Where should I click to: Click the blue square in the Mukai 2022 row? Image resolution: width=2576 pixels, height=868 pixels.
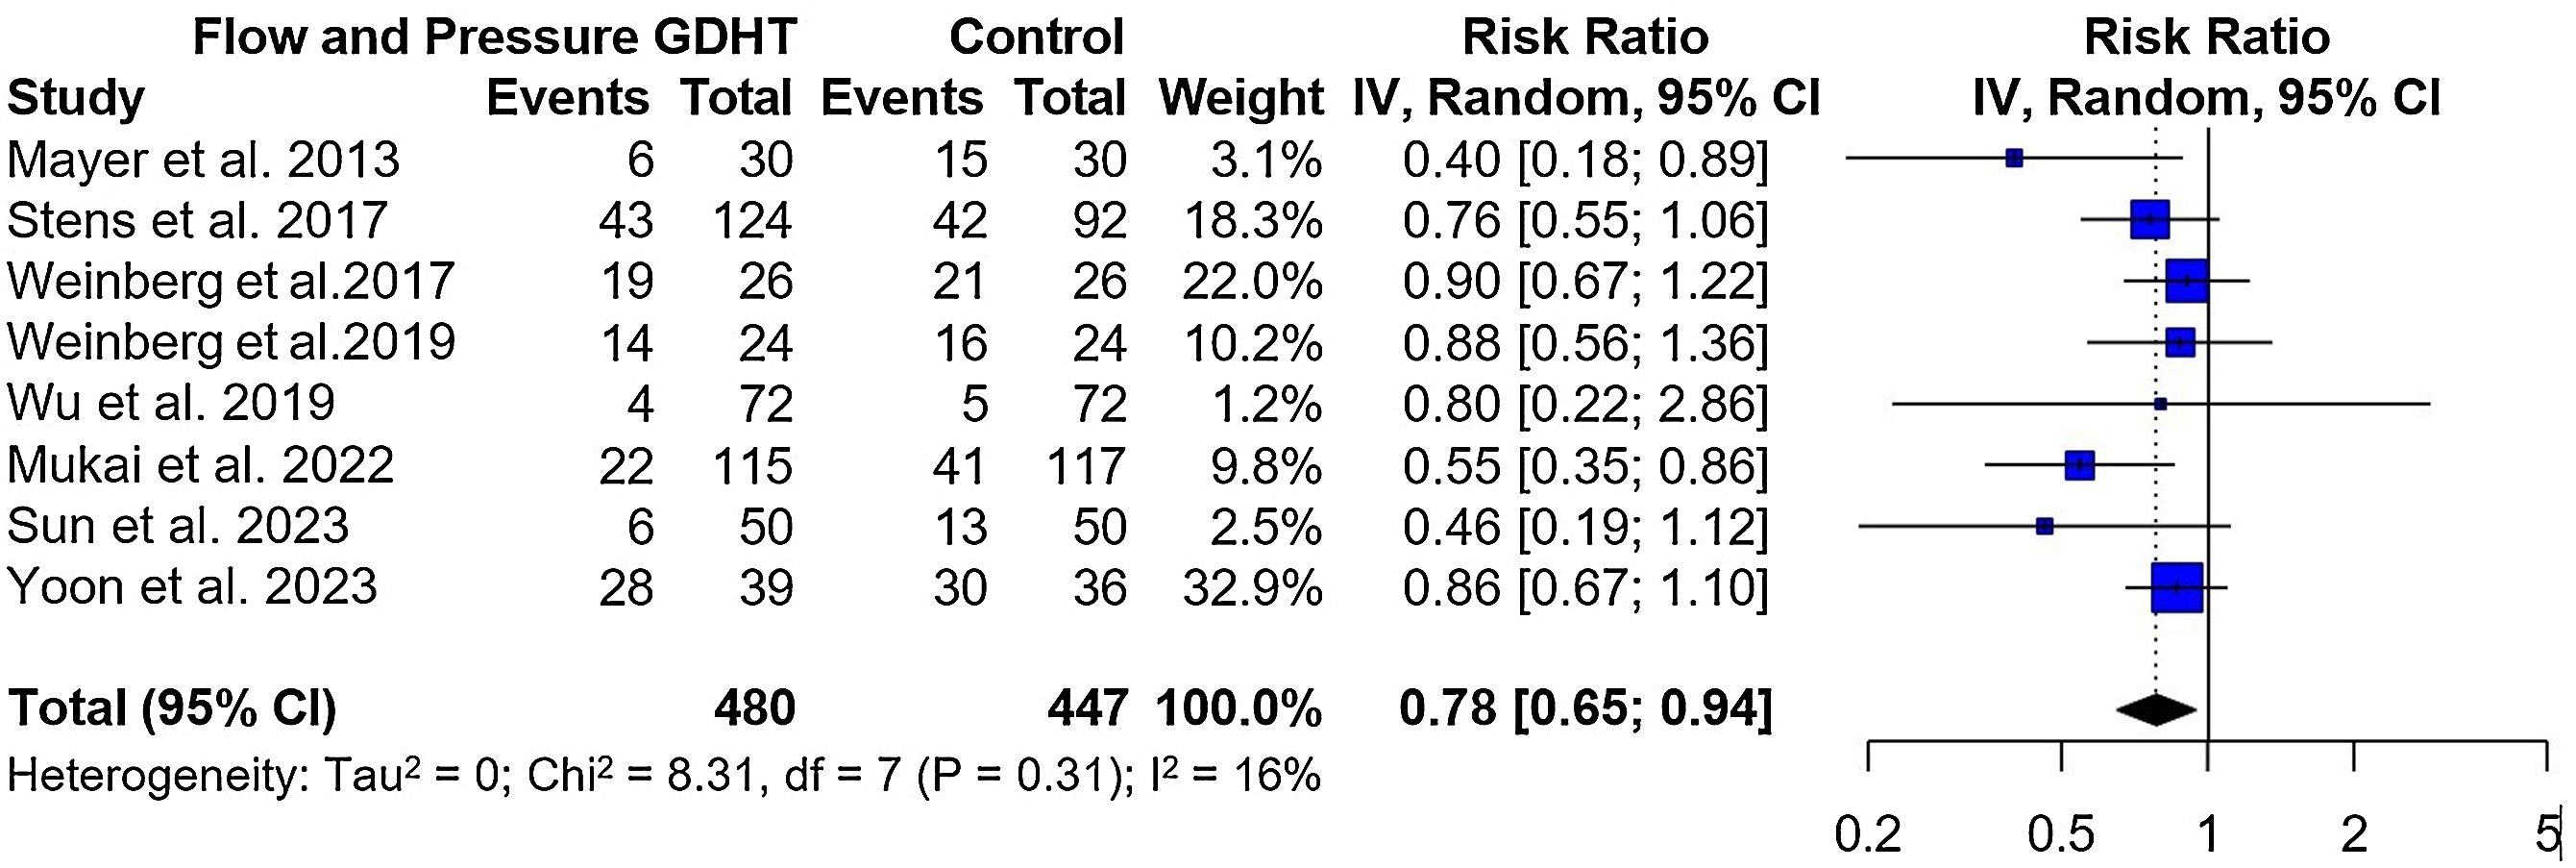coord(2079,465)
